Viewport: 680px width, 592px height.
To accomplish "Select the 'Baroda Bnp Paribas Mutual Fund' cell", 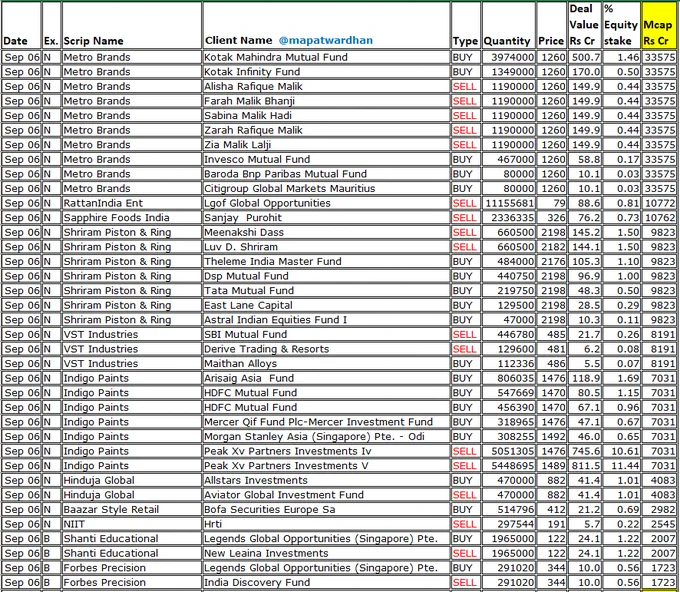I will [326, 174].
